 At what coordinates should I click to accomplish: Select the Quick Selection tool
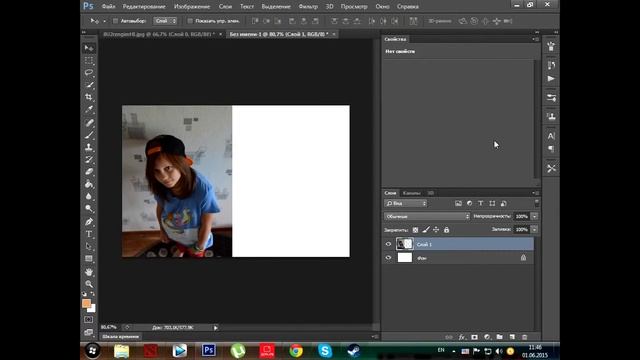pos(89,85)
